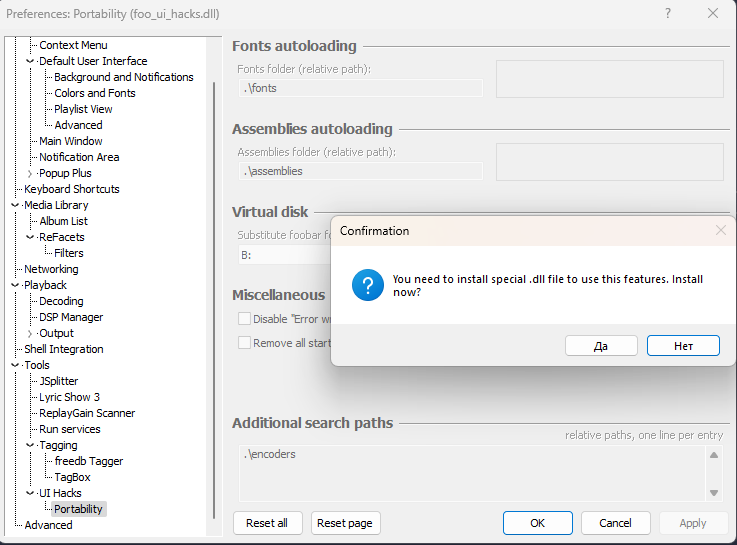The image size is (737, 545).
Task: Expand the Popup Plus tree node
Action: tap(30, 173)
